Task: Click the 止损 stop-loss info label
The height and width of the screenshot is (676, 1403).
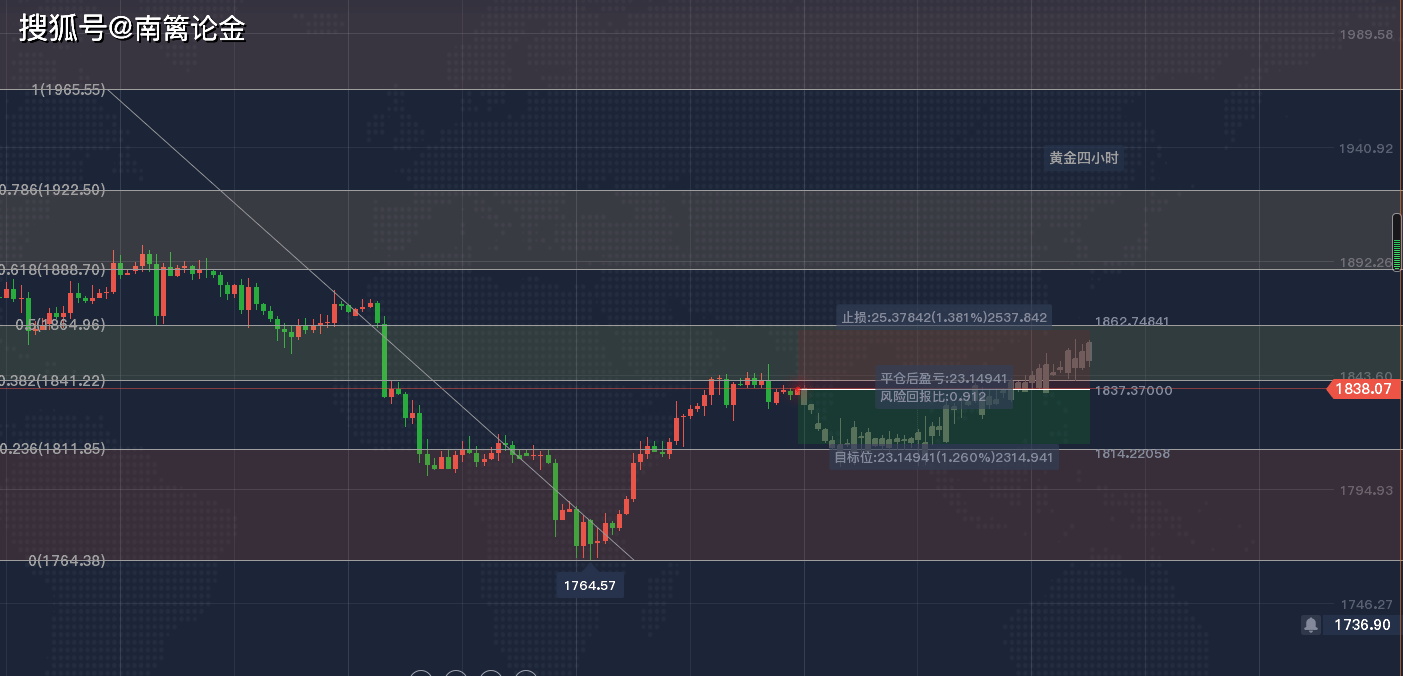Action: click(944, 317)
